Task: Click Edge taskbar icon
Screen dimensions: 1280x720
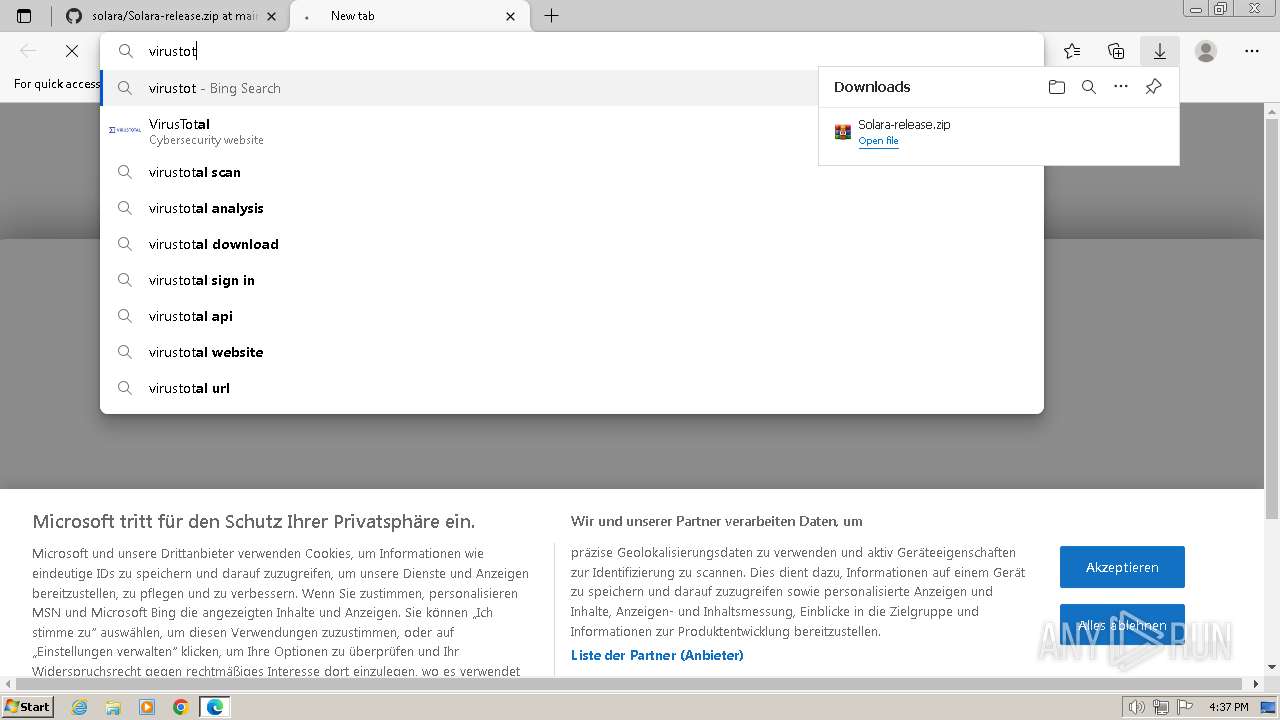Action: [215, 707]
